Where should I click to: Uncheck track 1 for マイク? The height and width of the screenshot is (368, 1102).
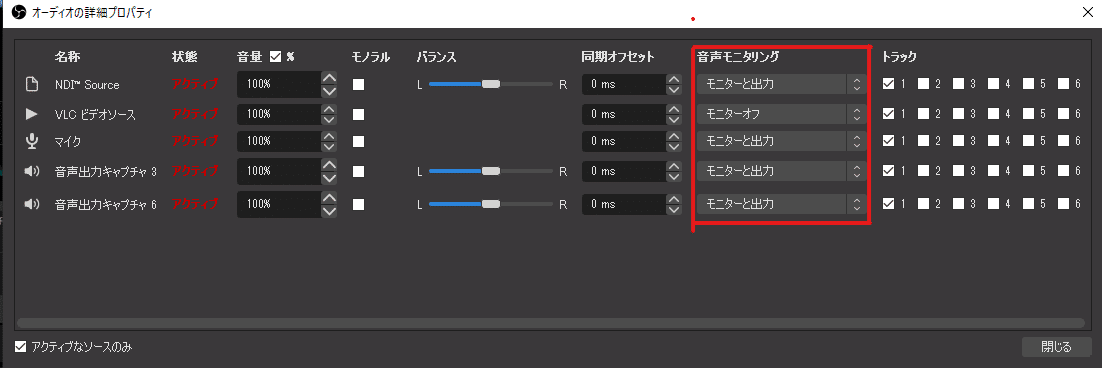888,141
